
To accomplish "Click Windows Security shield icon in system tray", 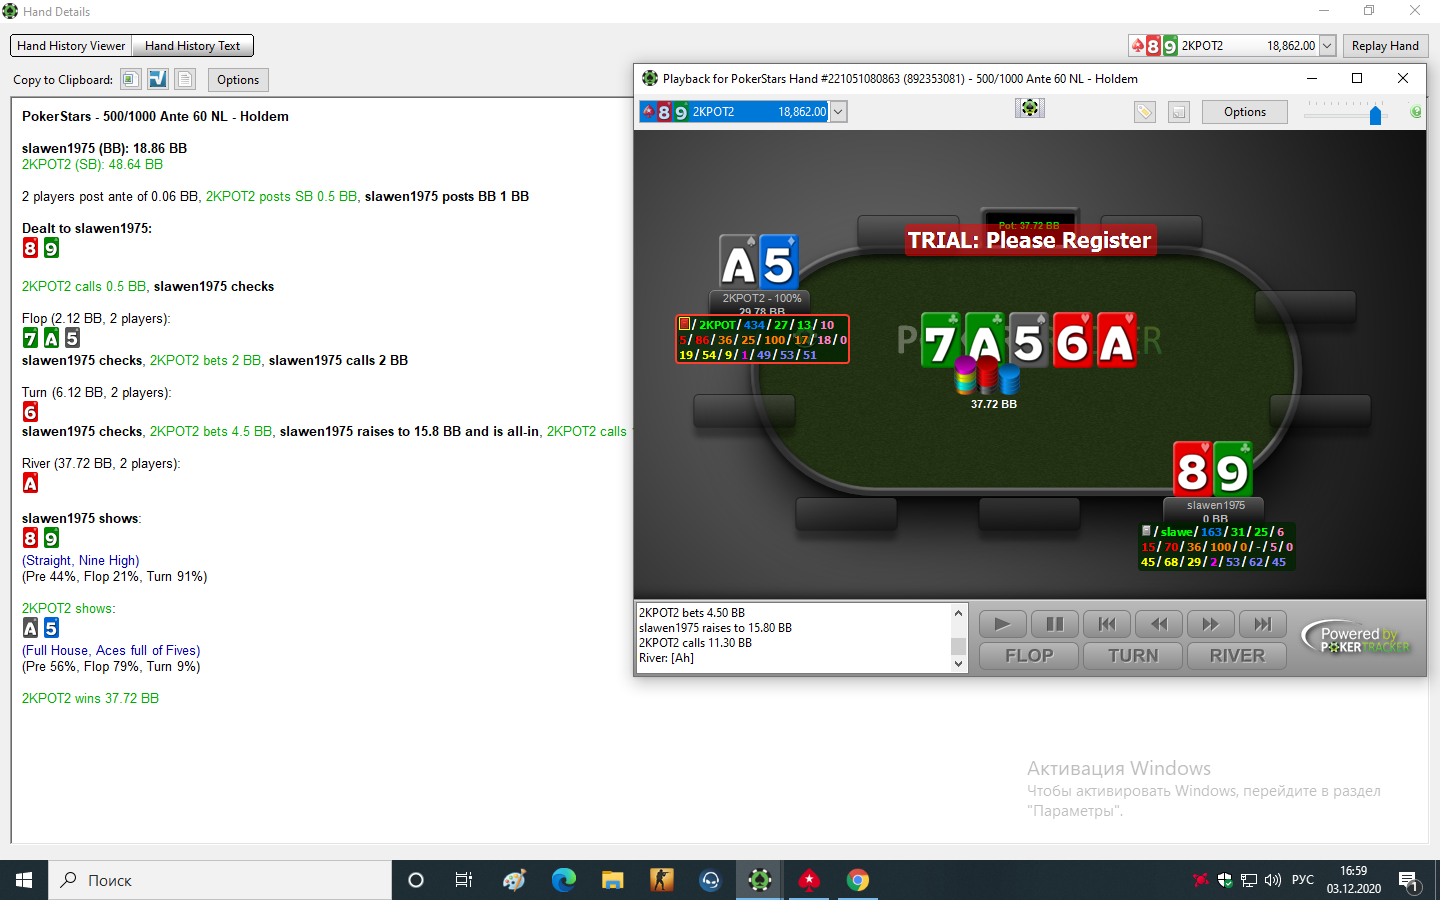I will 1225,880.
